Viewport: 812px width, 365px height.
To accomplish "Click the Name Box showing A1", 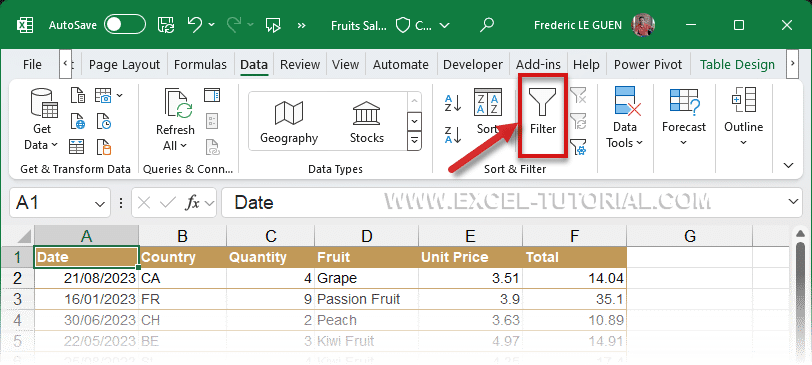I will 54,202.
